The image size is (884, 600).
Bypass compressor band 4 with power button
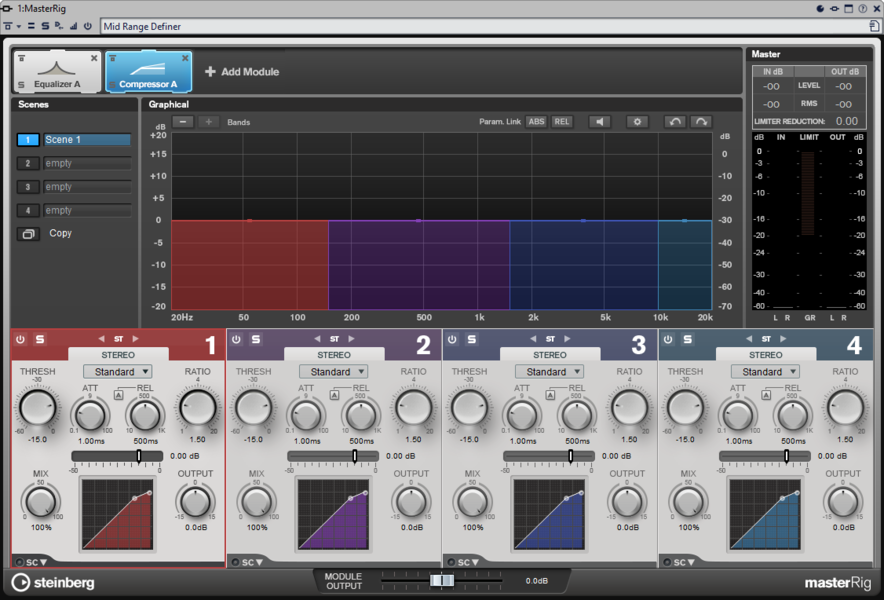pos(668,339)
